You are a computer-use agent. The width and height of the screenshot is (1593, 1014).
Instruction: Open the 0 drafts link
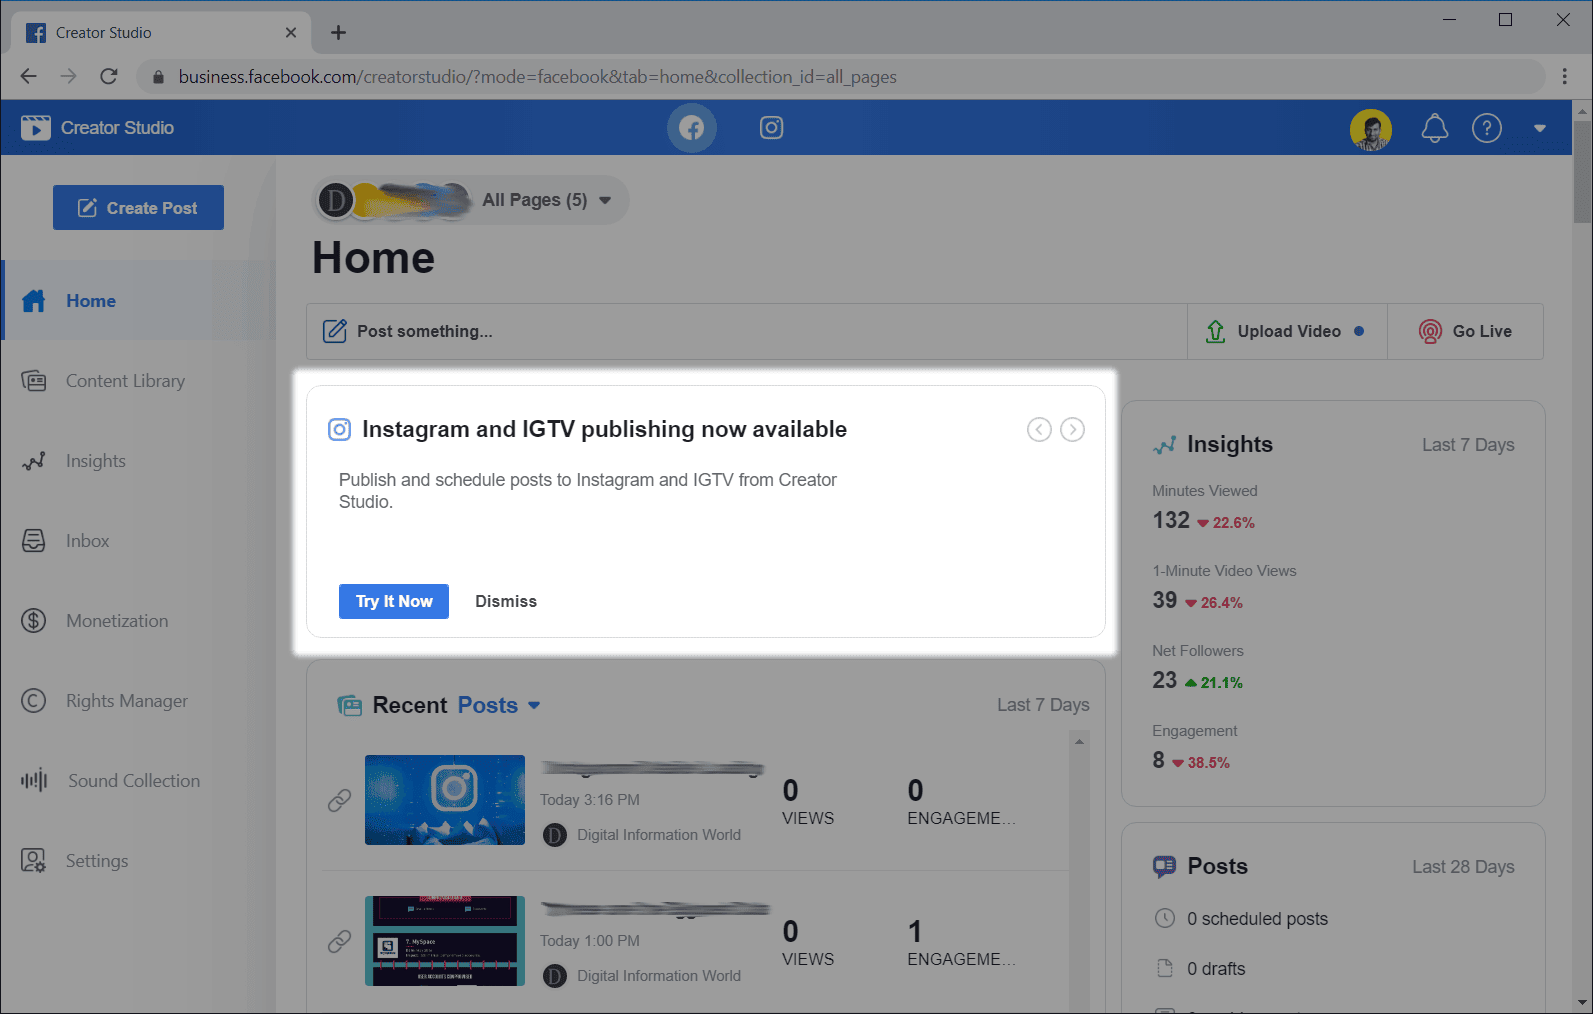(x=1216, y=969)
